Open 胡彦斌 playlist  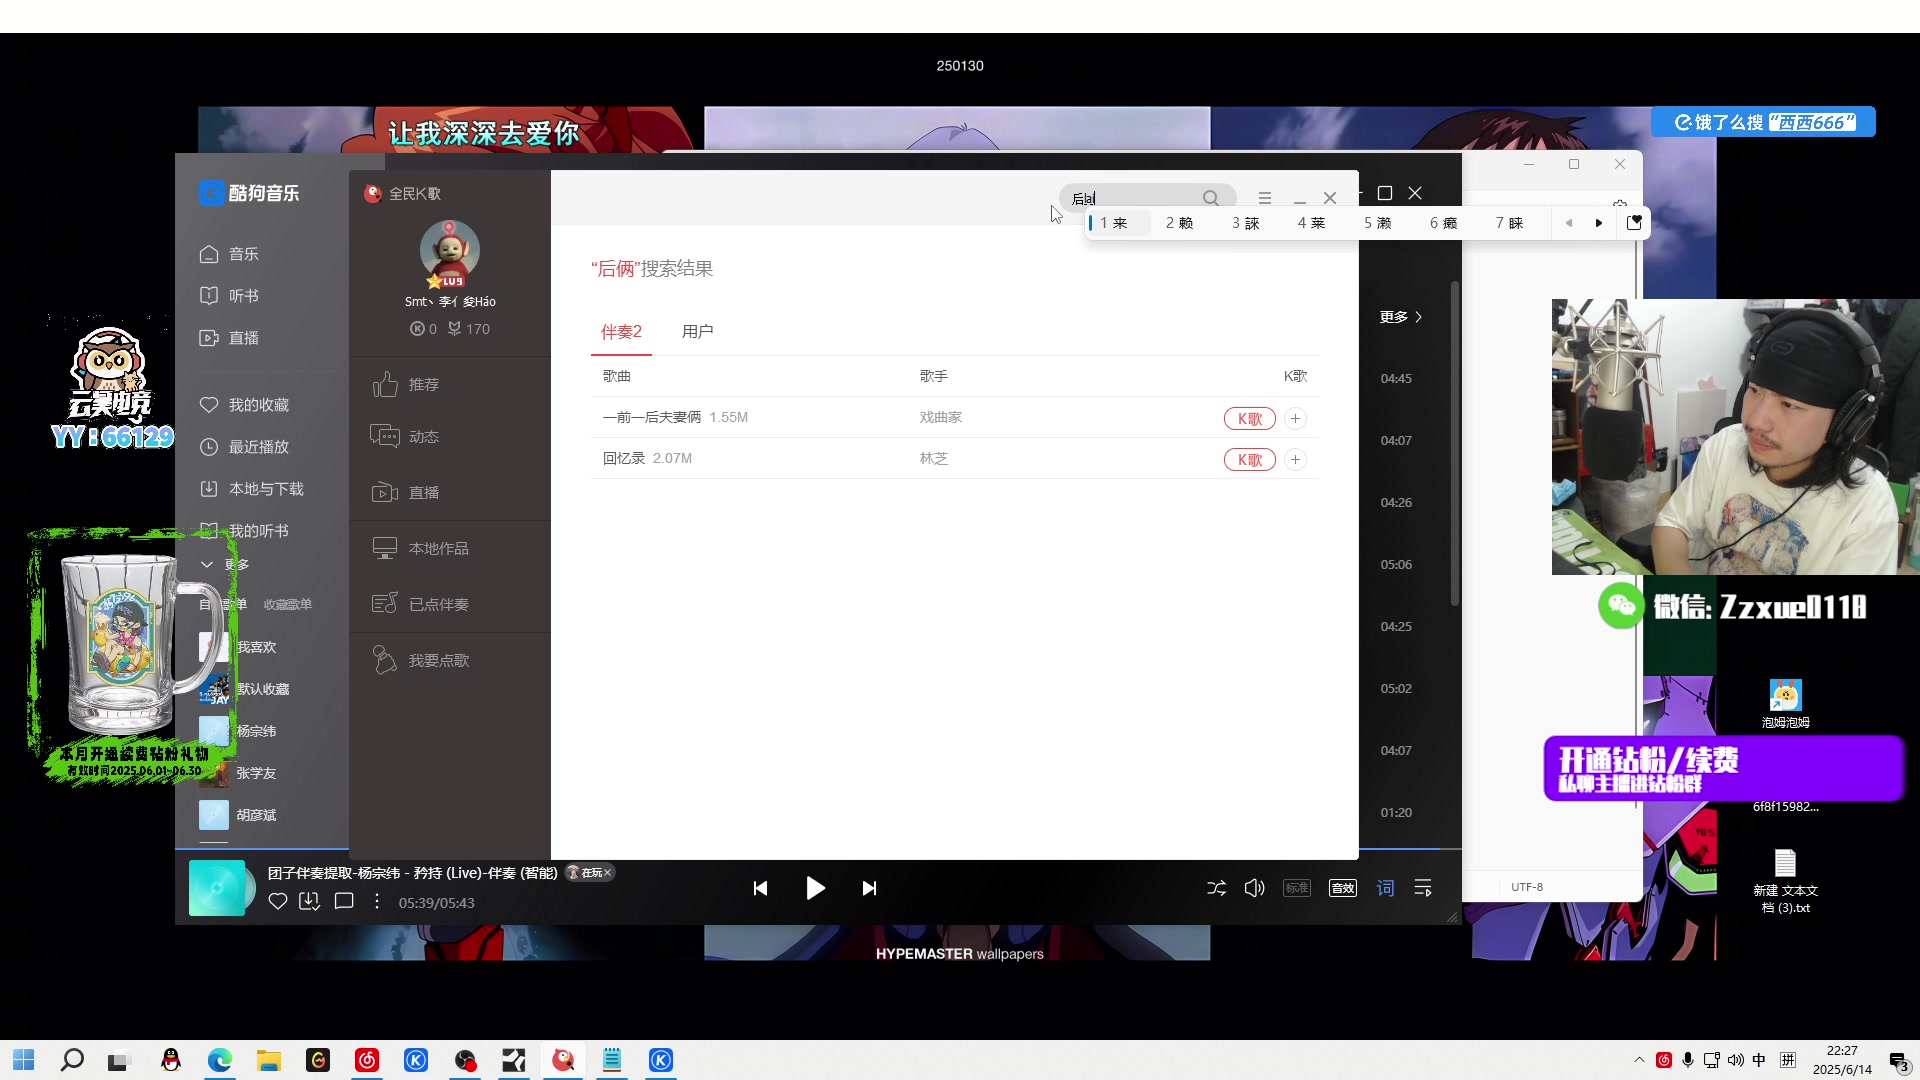(x=240, y=815)
